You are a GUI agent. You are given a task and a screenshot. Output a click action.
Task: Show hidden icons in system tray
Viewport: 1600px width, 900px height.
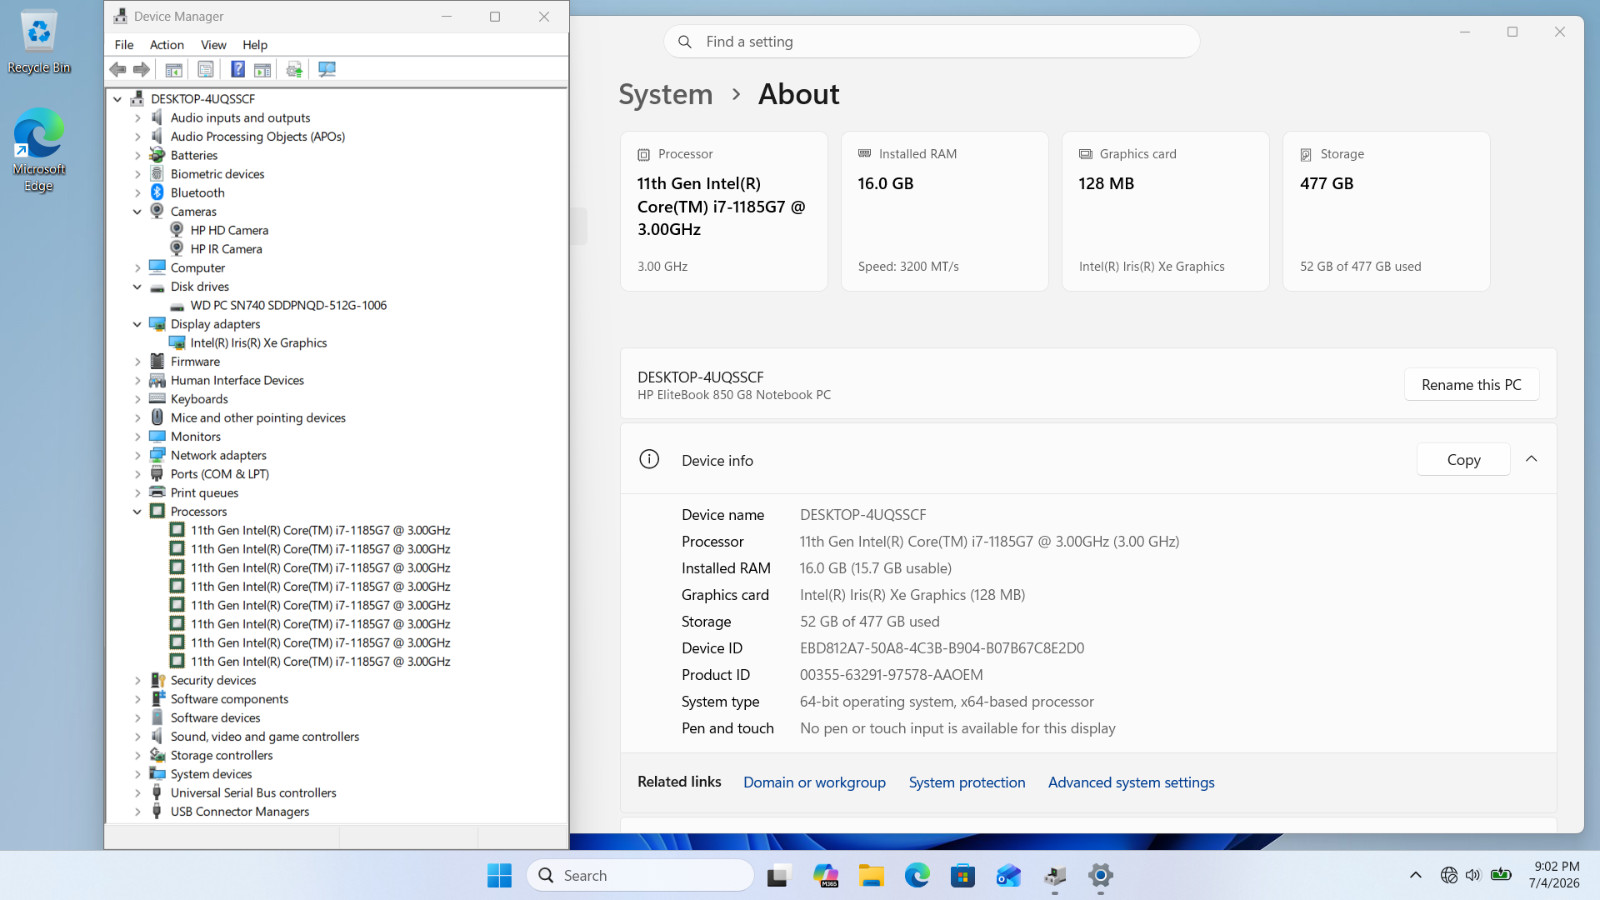pos(1415,875)
